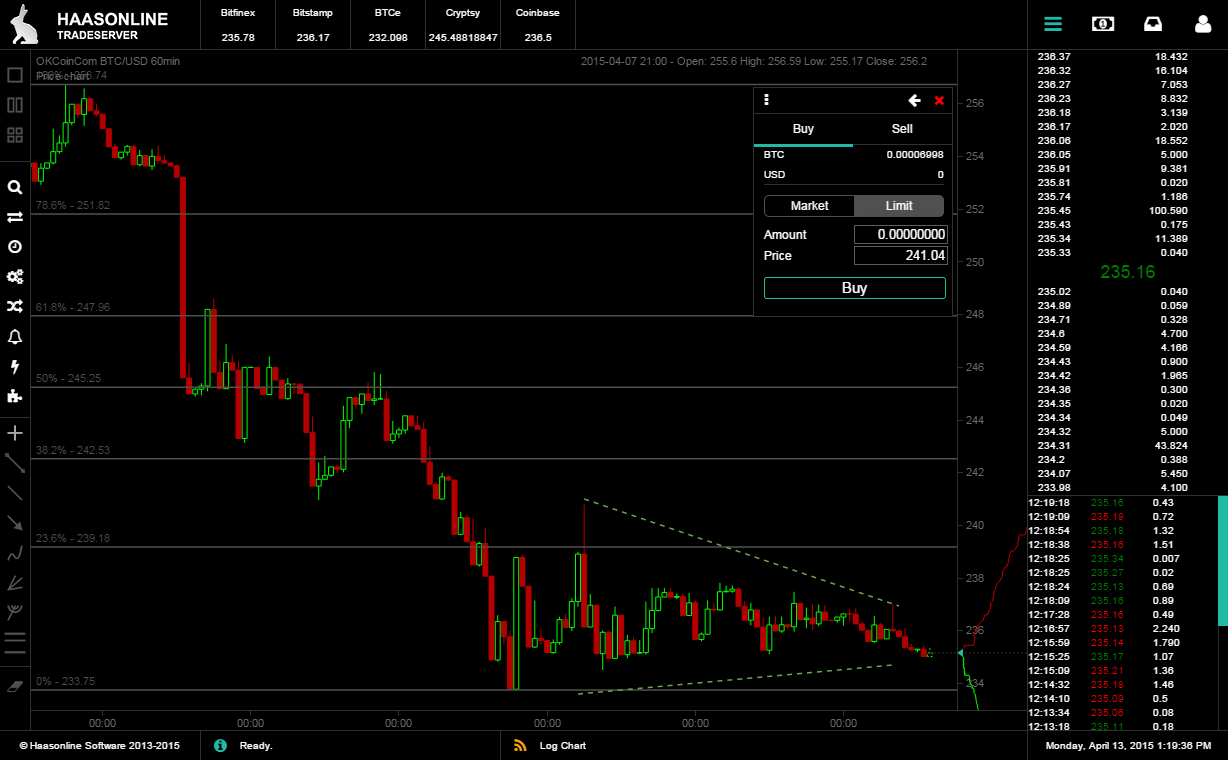Viewport: 1228px width, 760px height.
Task: Select the crosshair plus drawing tool
Action: [15, 433]
